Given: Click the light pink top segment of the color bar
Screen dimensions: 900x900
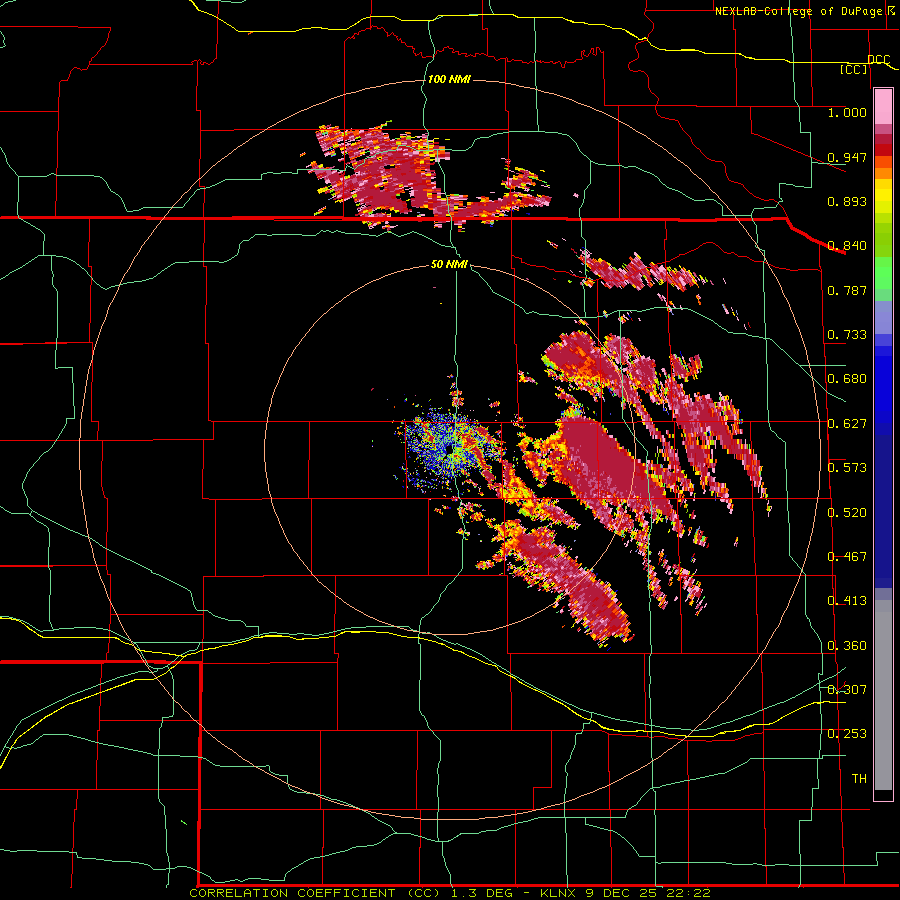Looking at the screenshot, I should pos(883,107).
